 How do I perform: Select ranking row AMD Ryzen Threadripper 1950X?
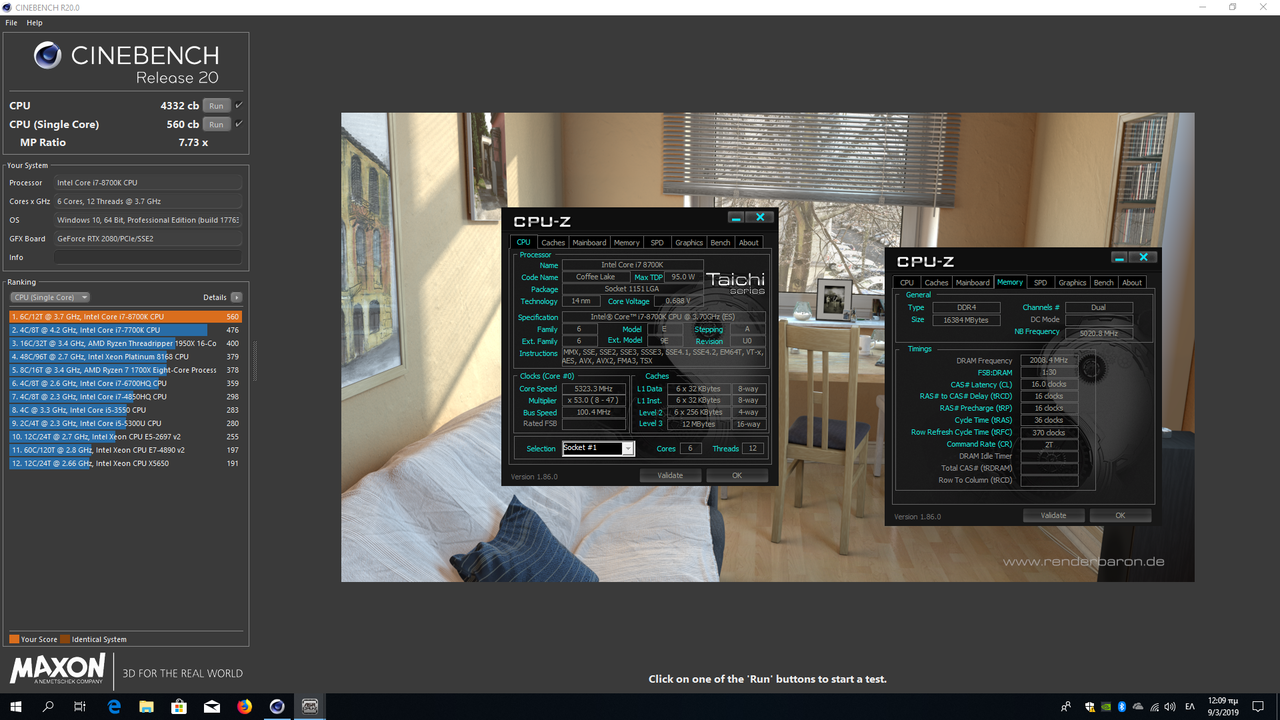tap(127, 343)
